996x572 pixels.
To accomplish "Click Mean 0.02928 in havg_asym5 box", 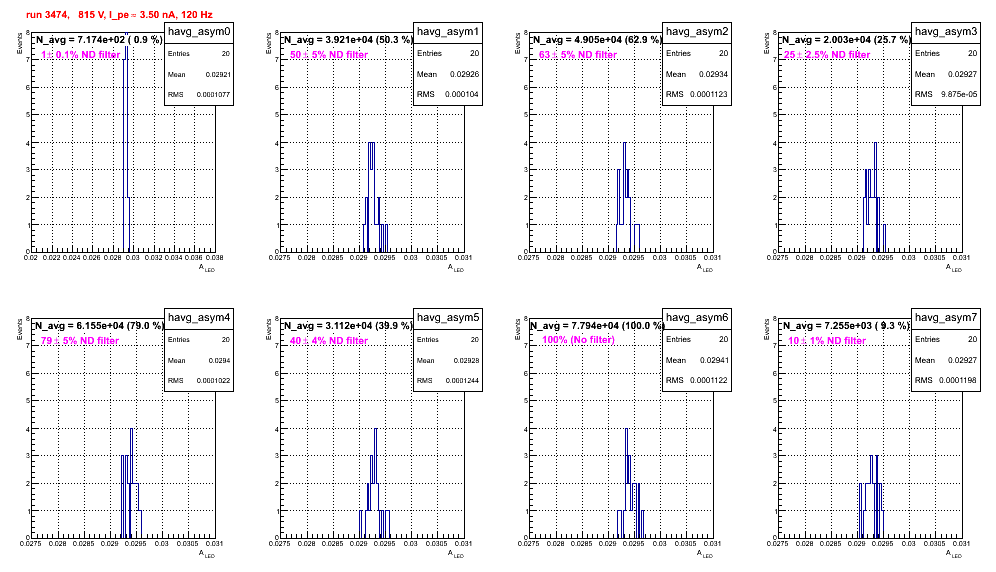I will coord(448,360).
